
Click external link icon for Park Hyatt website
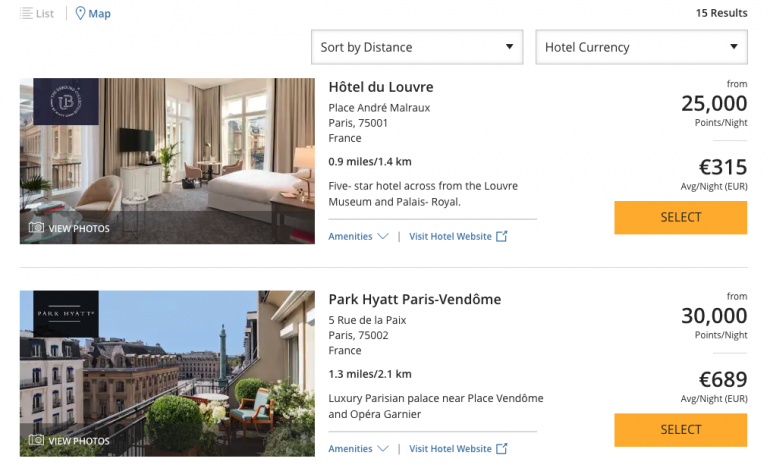[x=502, y=449]
